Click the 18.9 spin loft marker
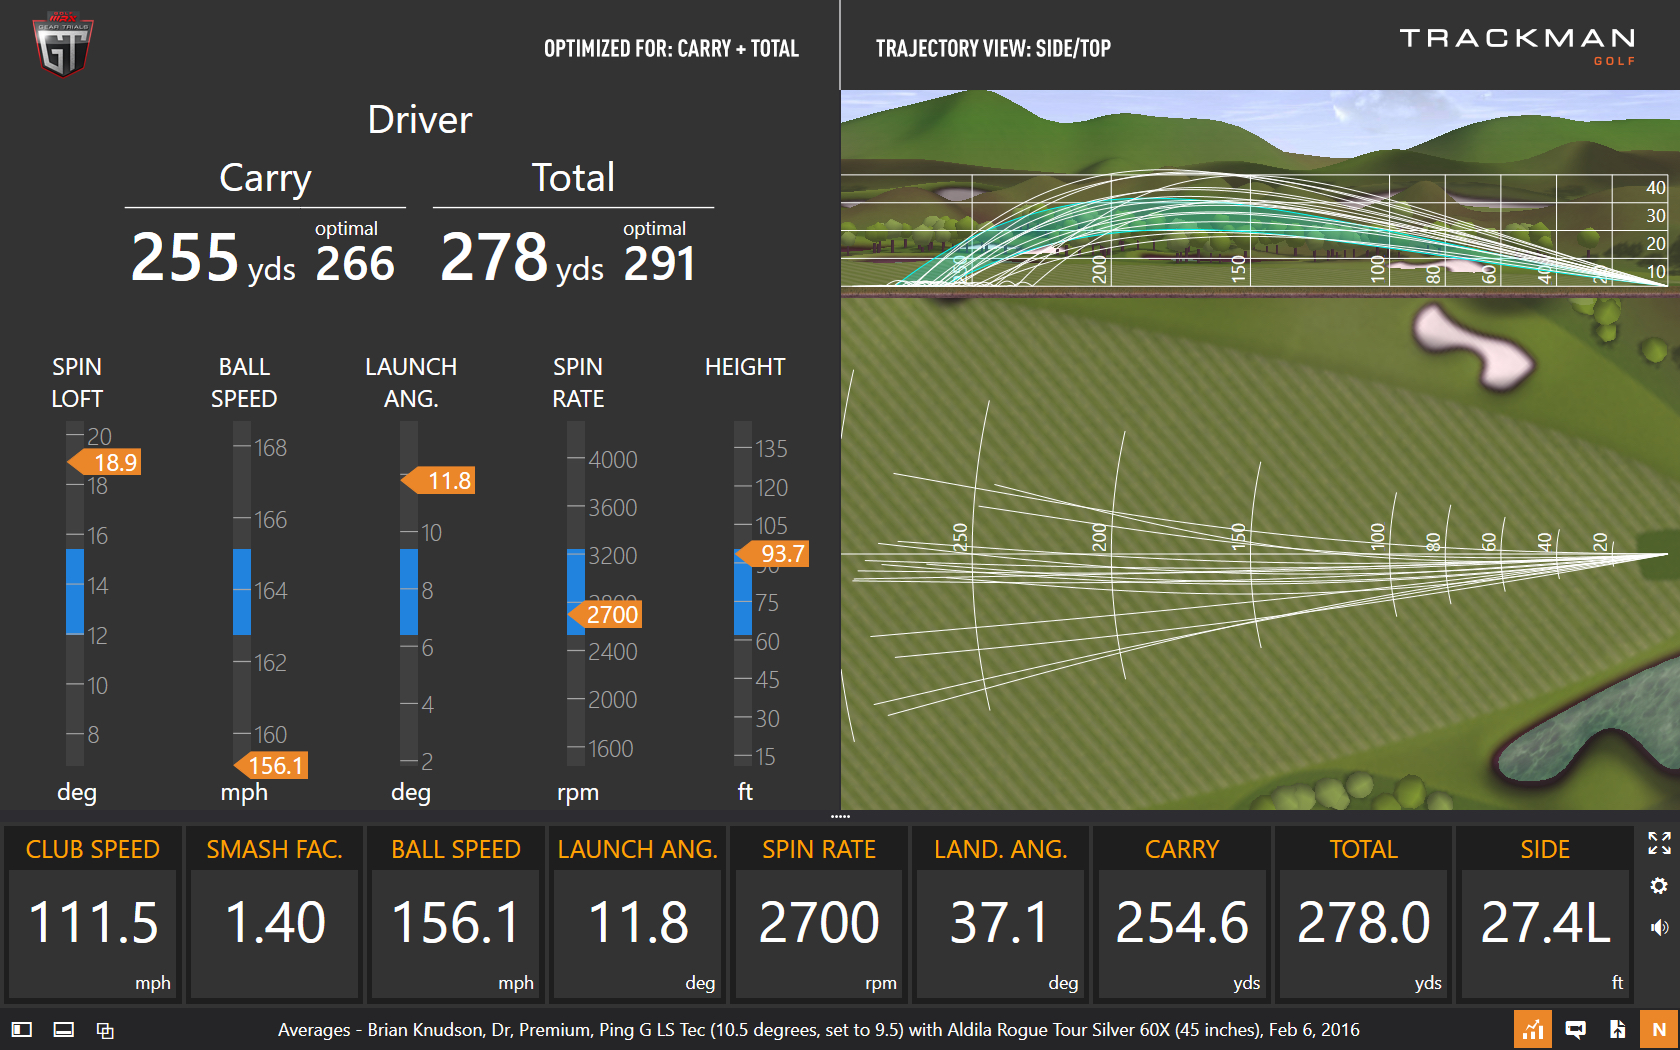 (x=105, y=462)
